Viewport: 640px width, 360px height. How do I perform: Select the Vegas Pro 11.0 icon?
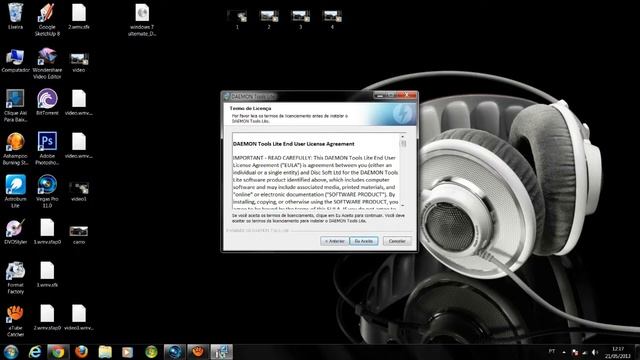(x=47, y=192)
